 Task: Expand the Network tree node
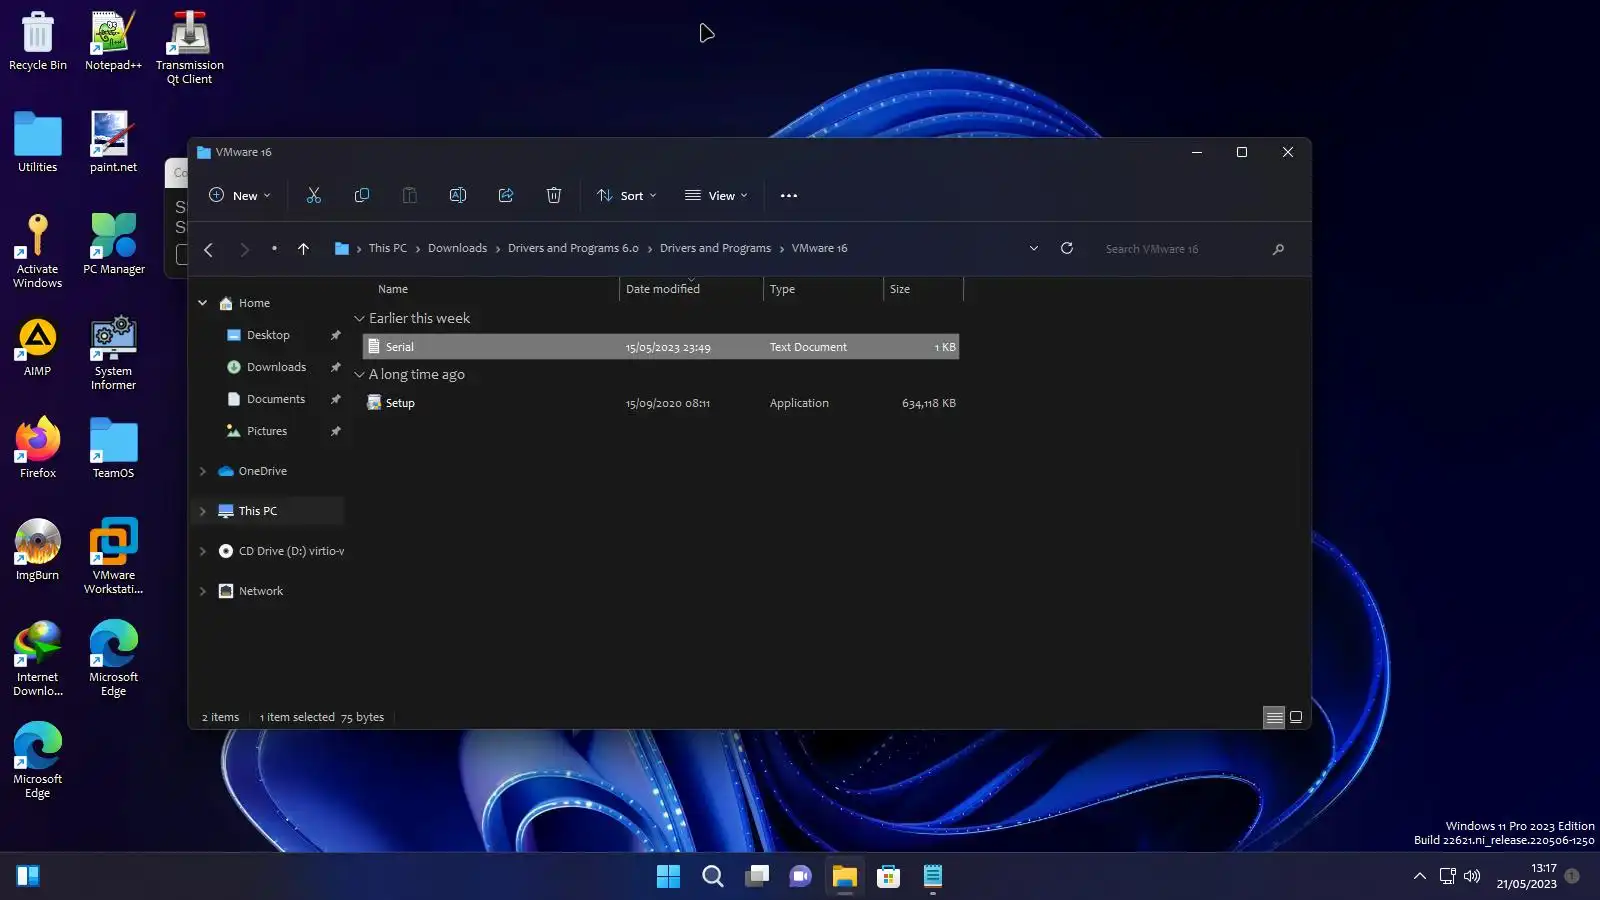click(203, 591)
